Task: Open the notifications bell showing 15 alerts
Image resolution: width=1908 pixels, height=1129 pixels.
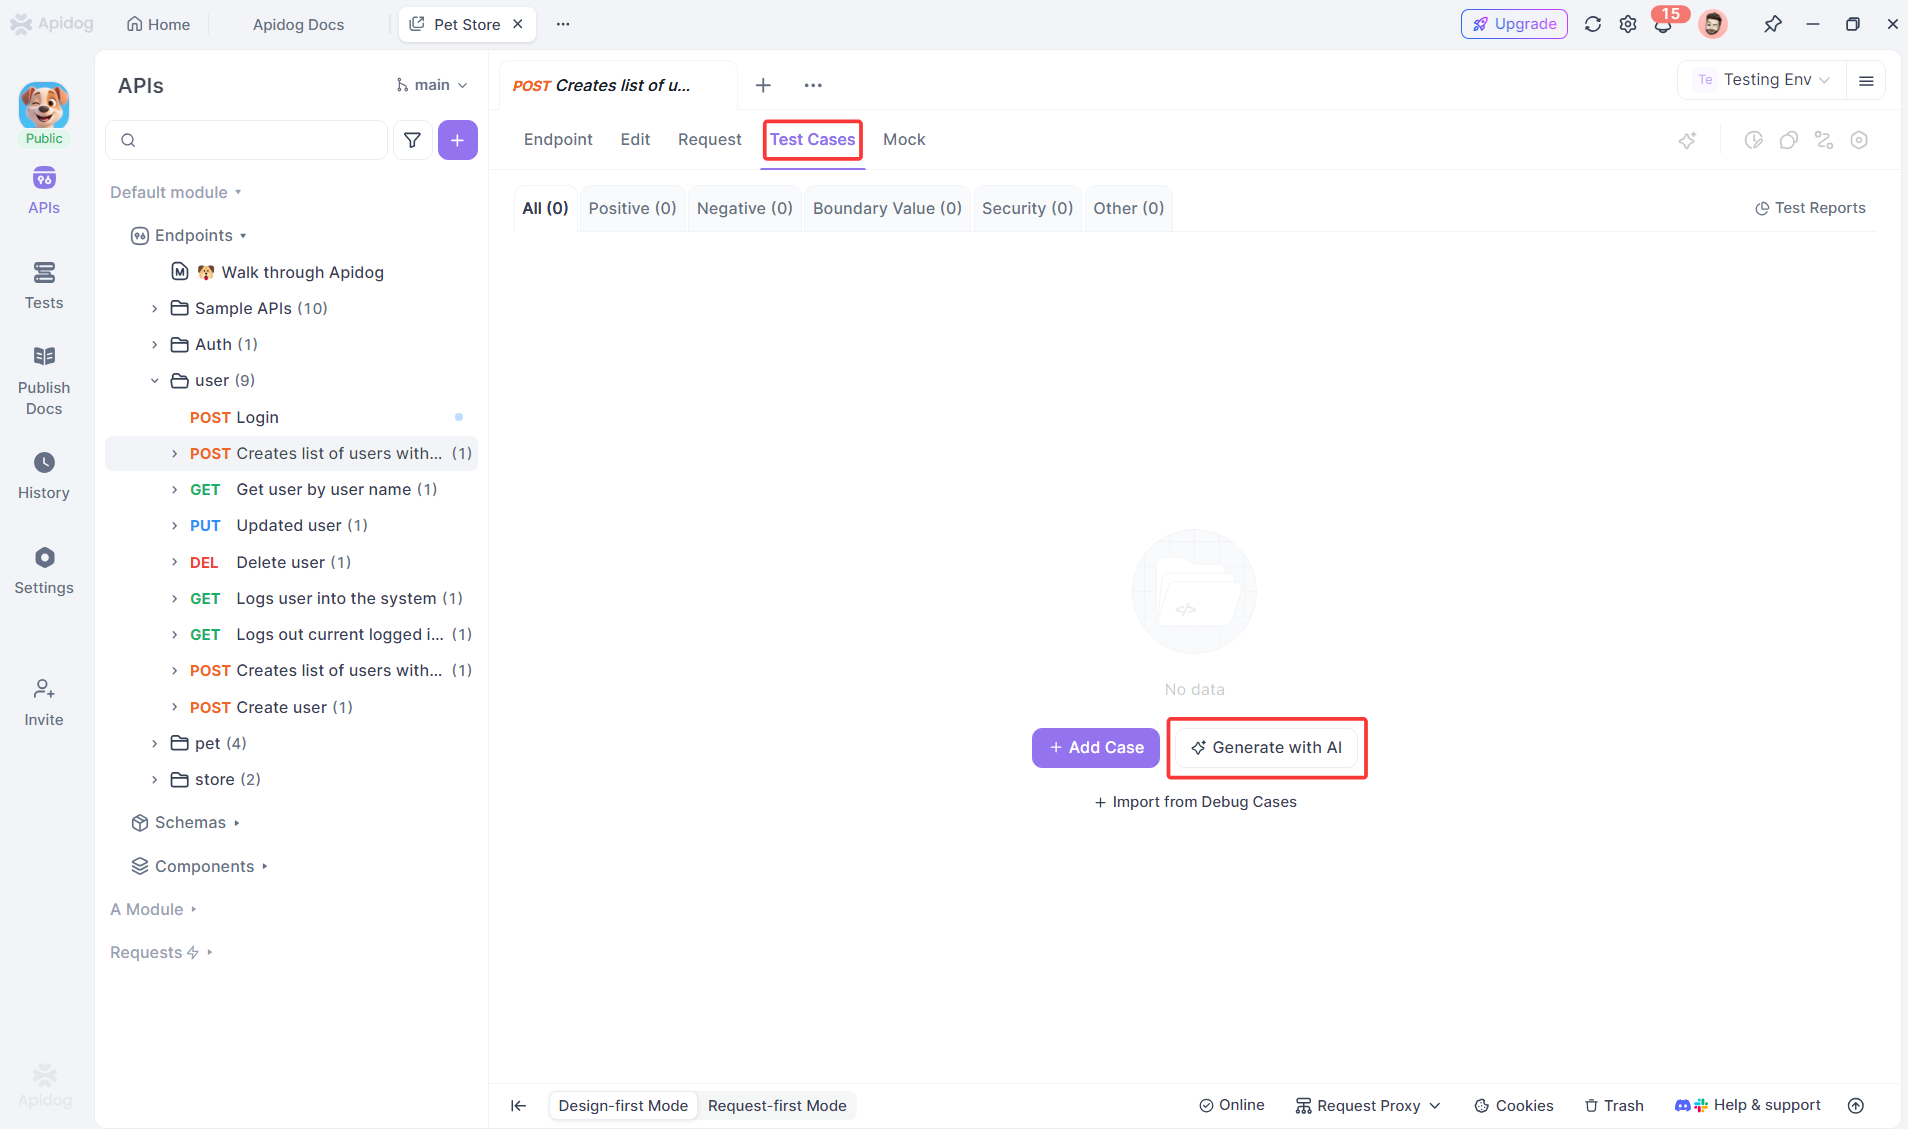Action: coord(1662,23)
